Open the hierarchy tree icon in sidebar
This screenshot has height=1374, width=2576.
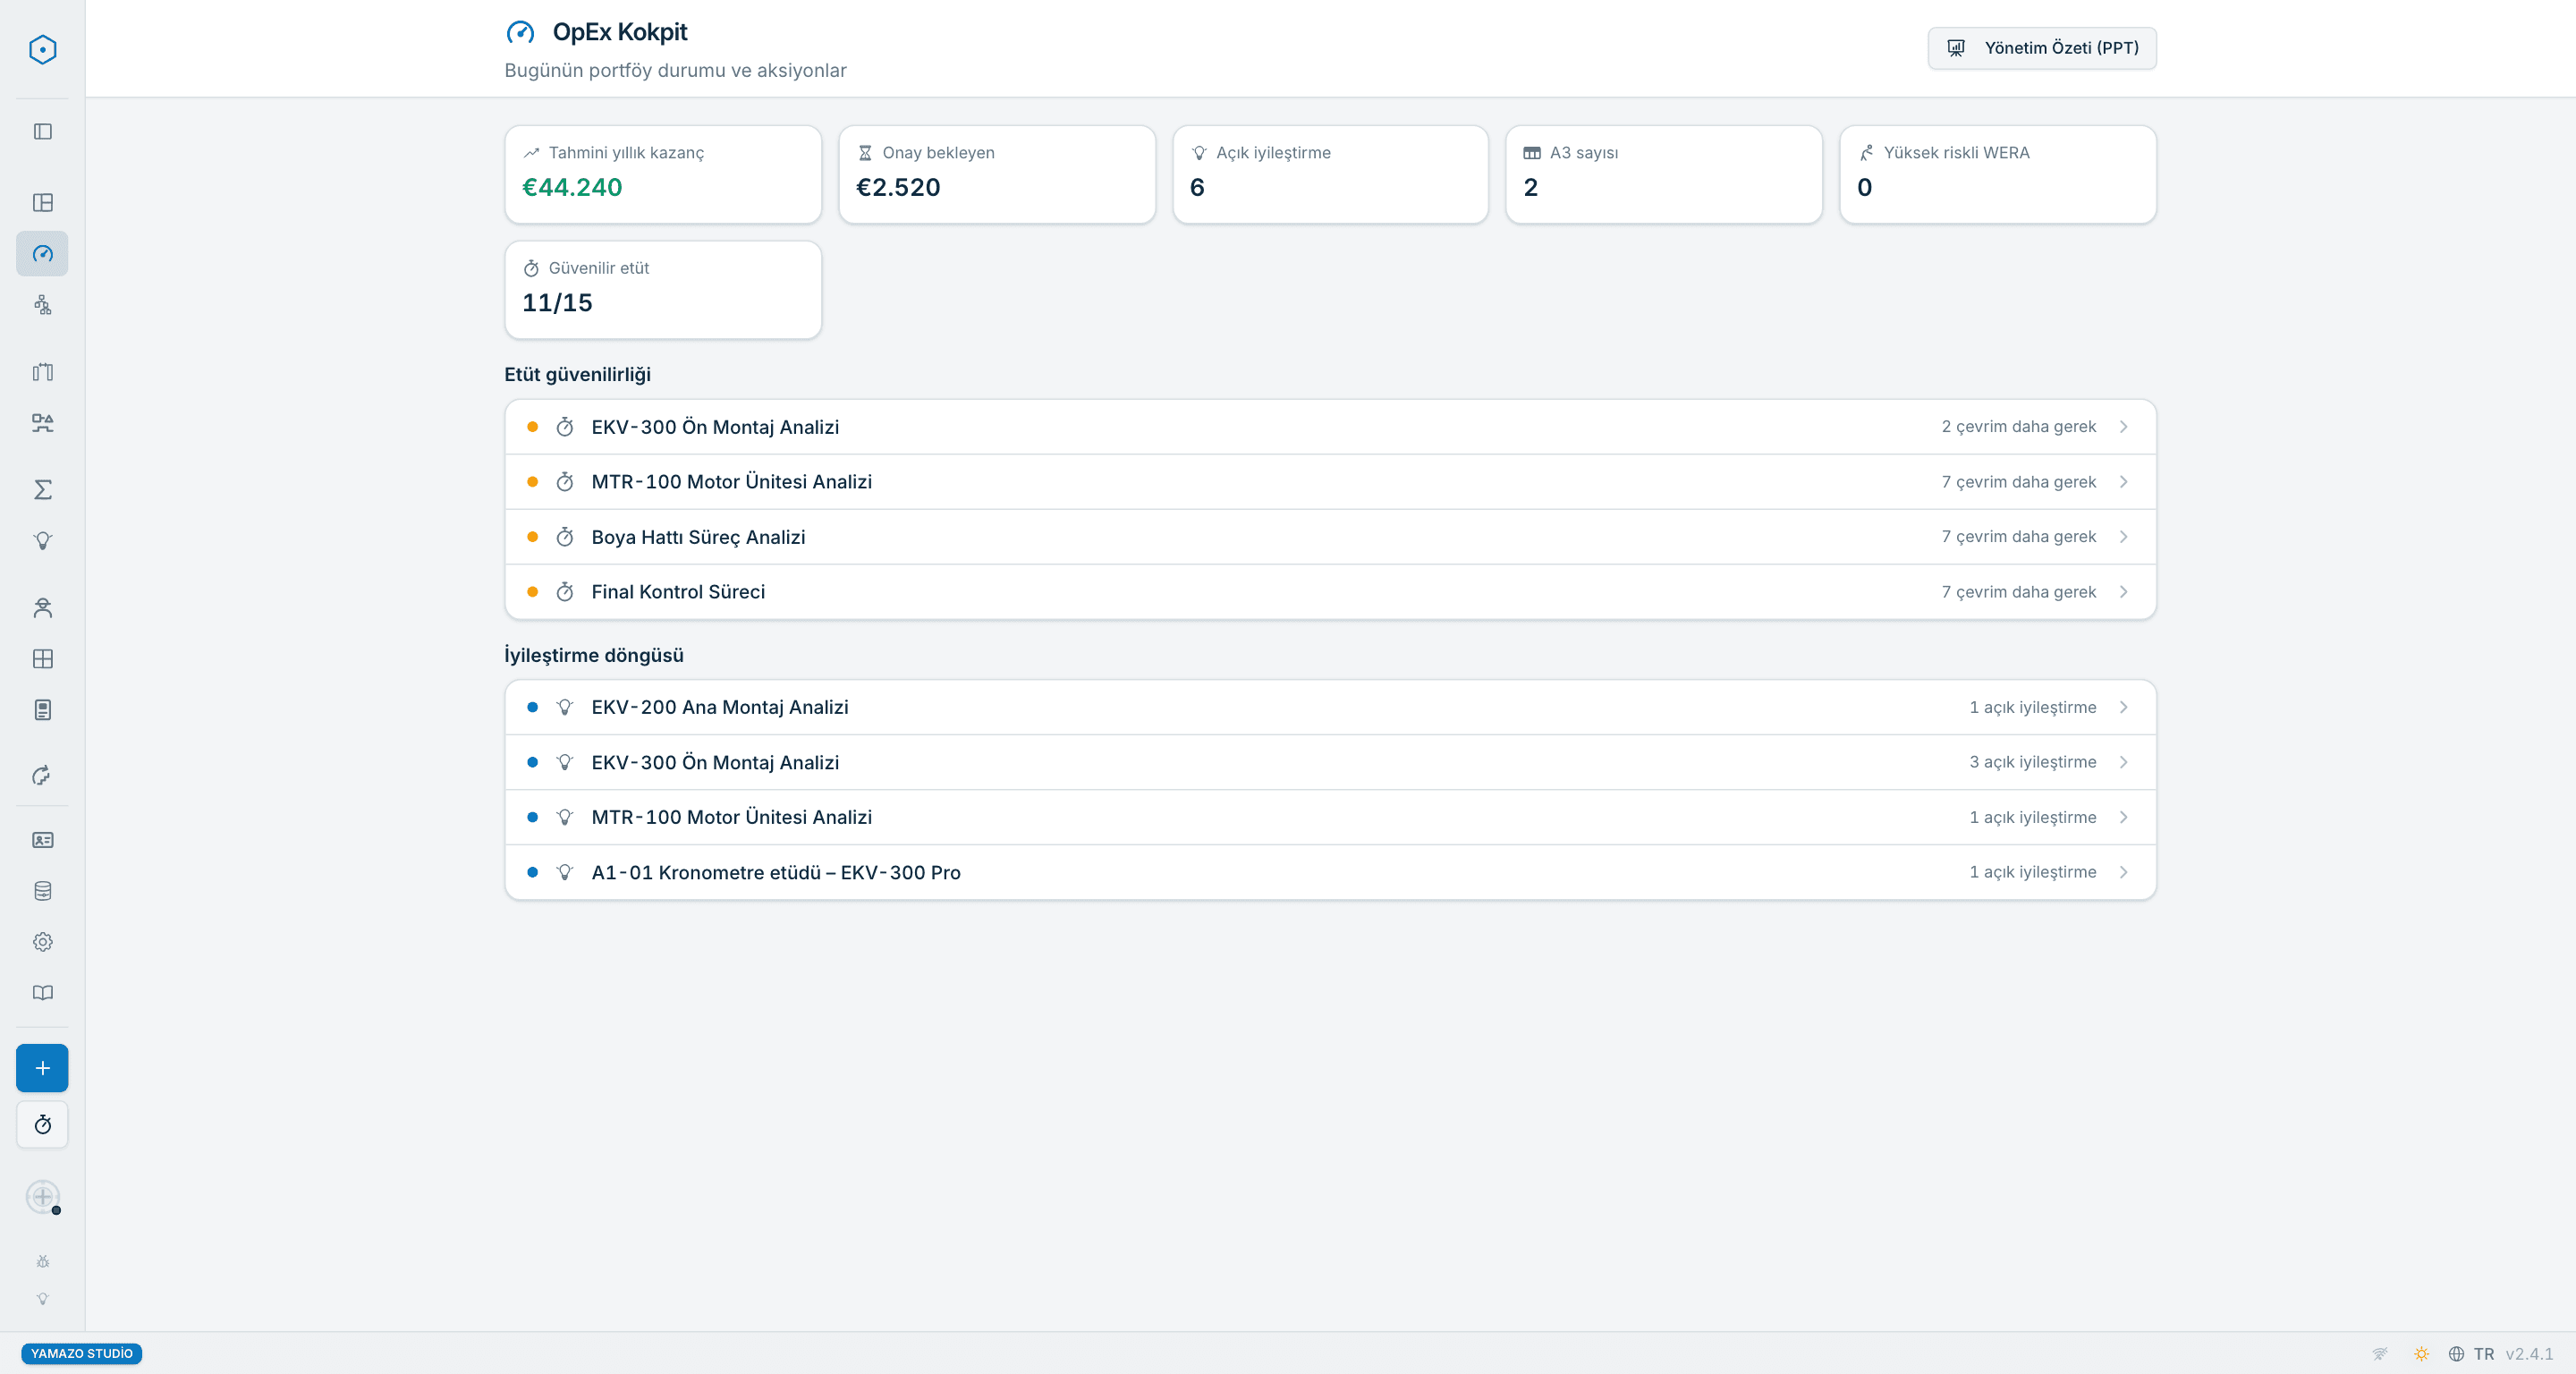click(x=42, y=305)
